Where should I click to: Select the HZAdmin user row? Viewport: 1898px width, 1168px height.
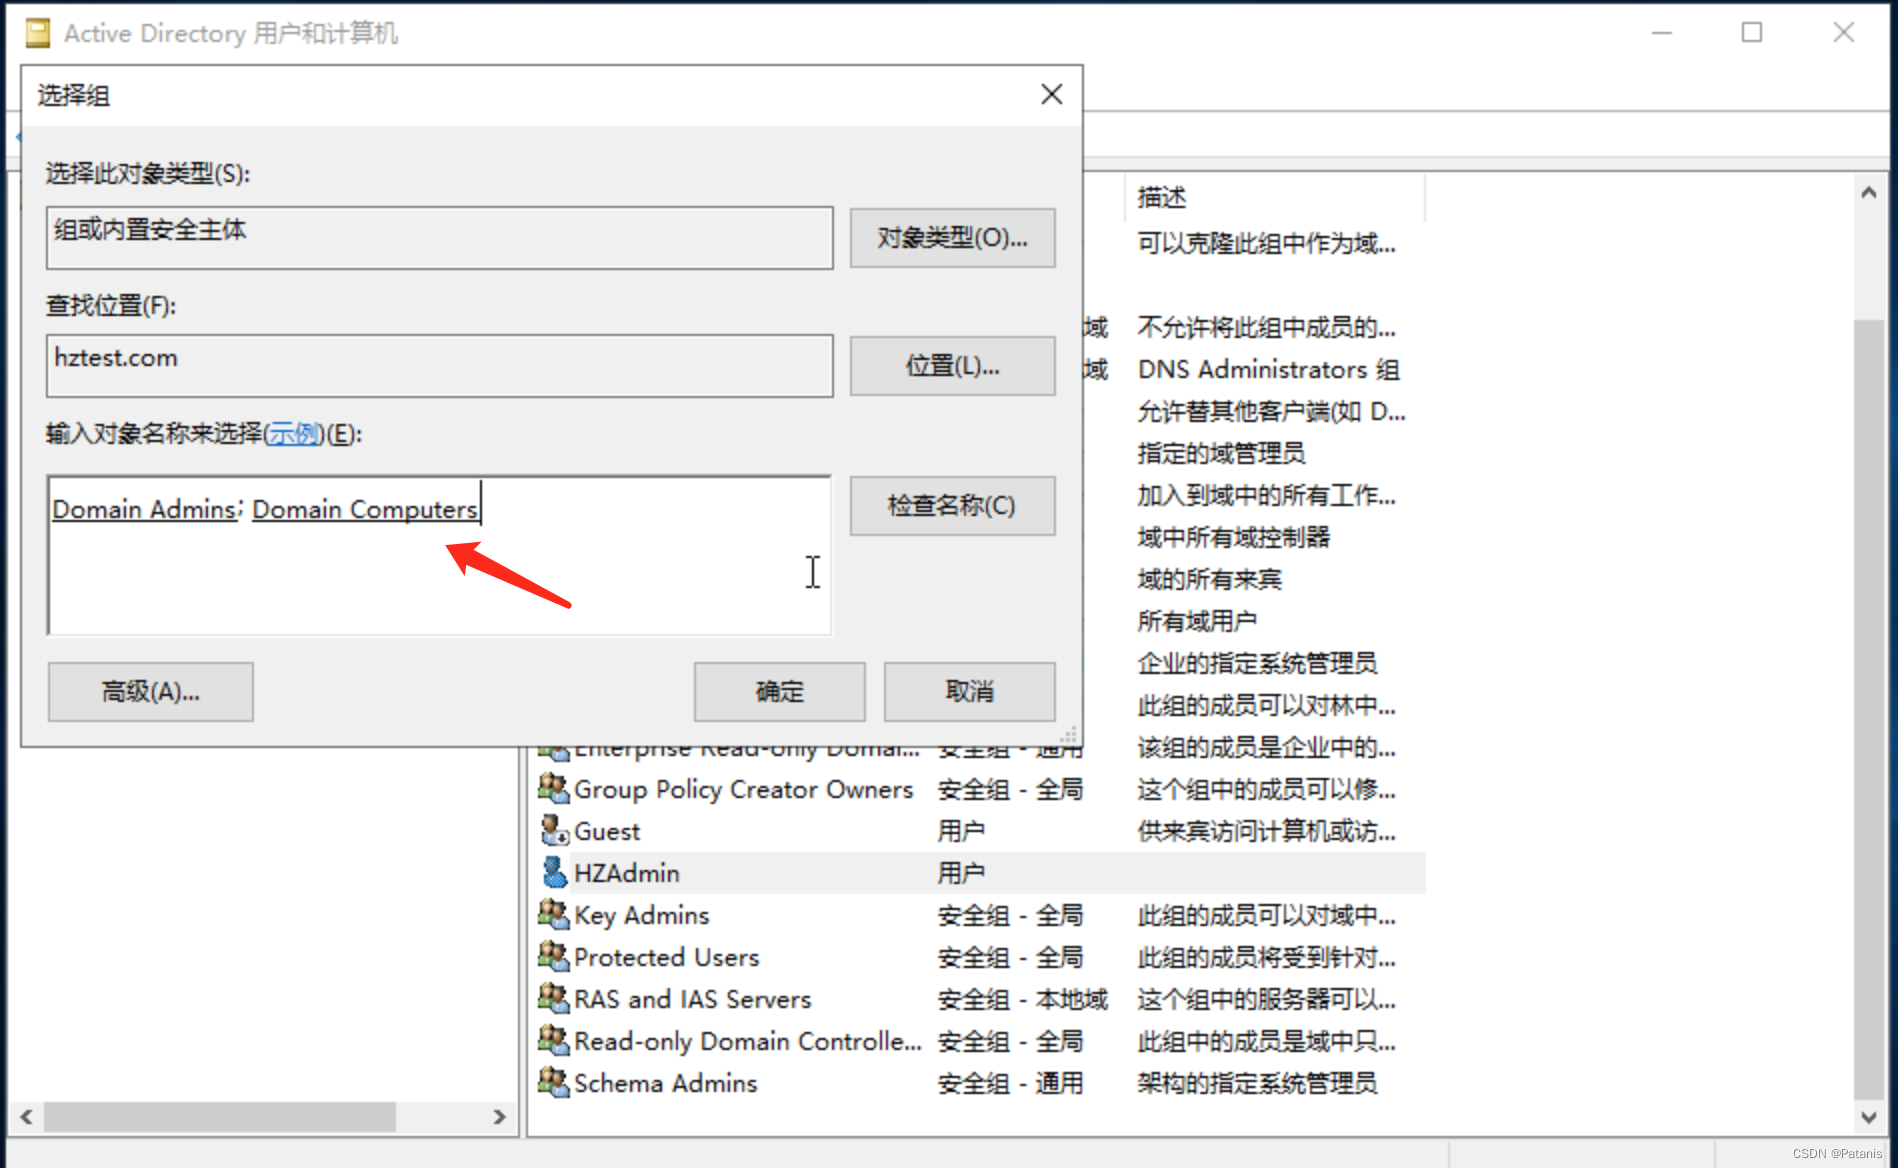click(981, 873)
